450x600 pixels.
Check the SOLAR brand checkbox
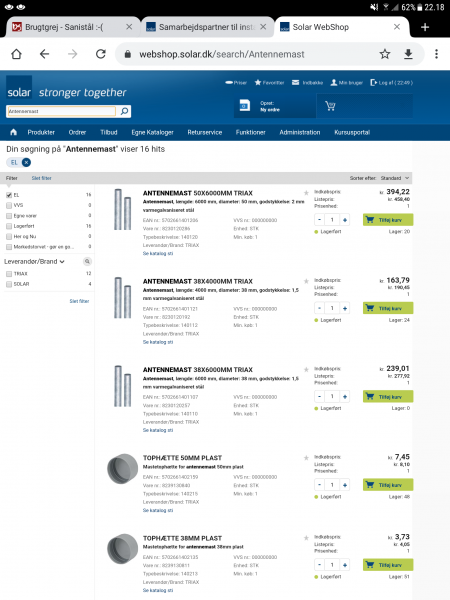point(9,284)
